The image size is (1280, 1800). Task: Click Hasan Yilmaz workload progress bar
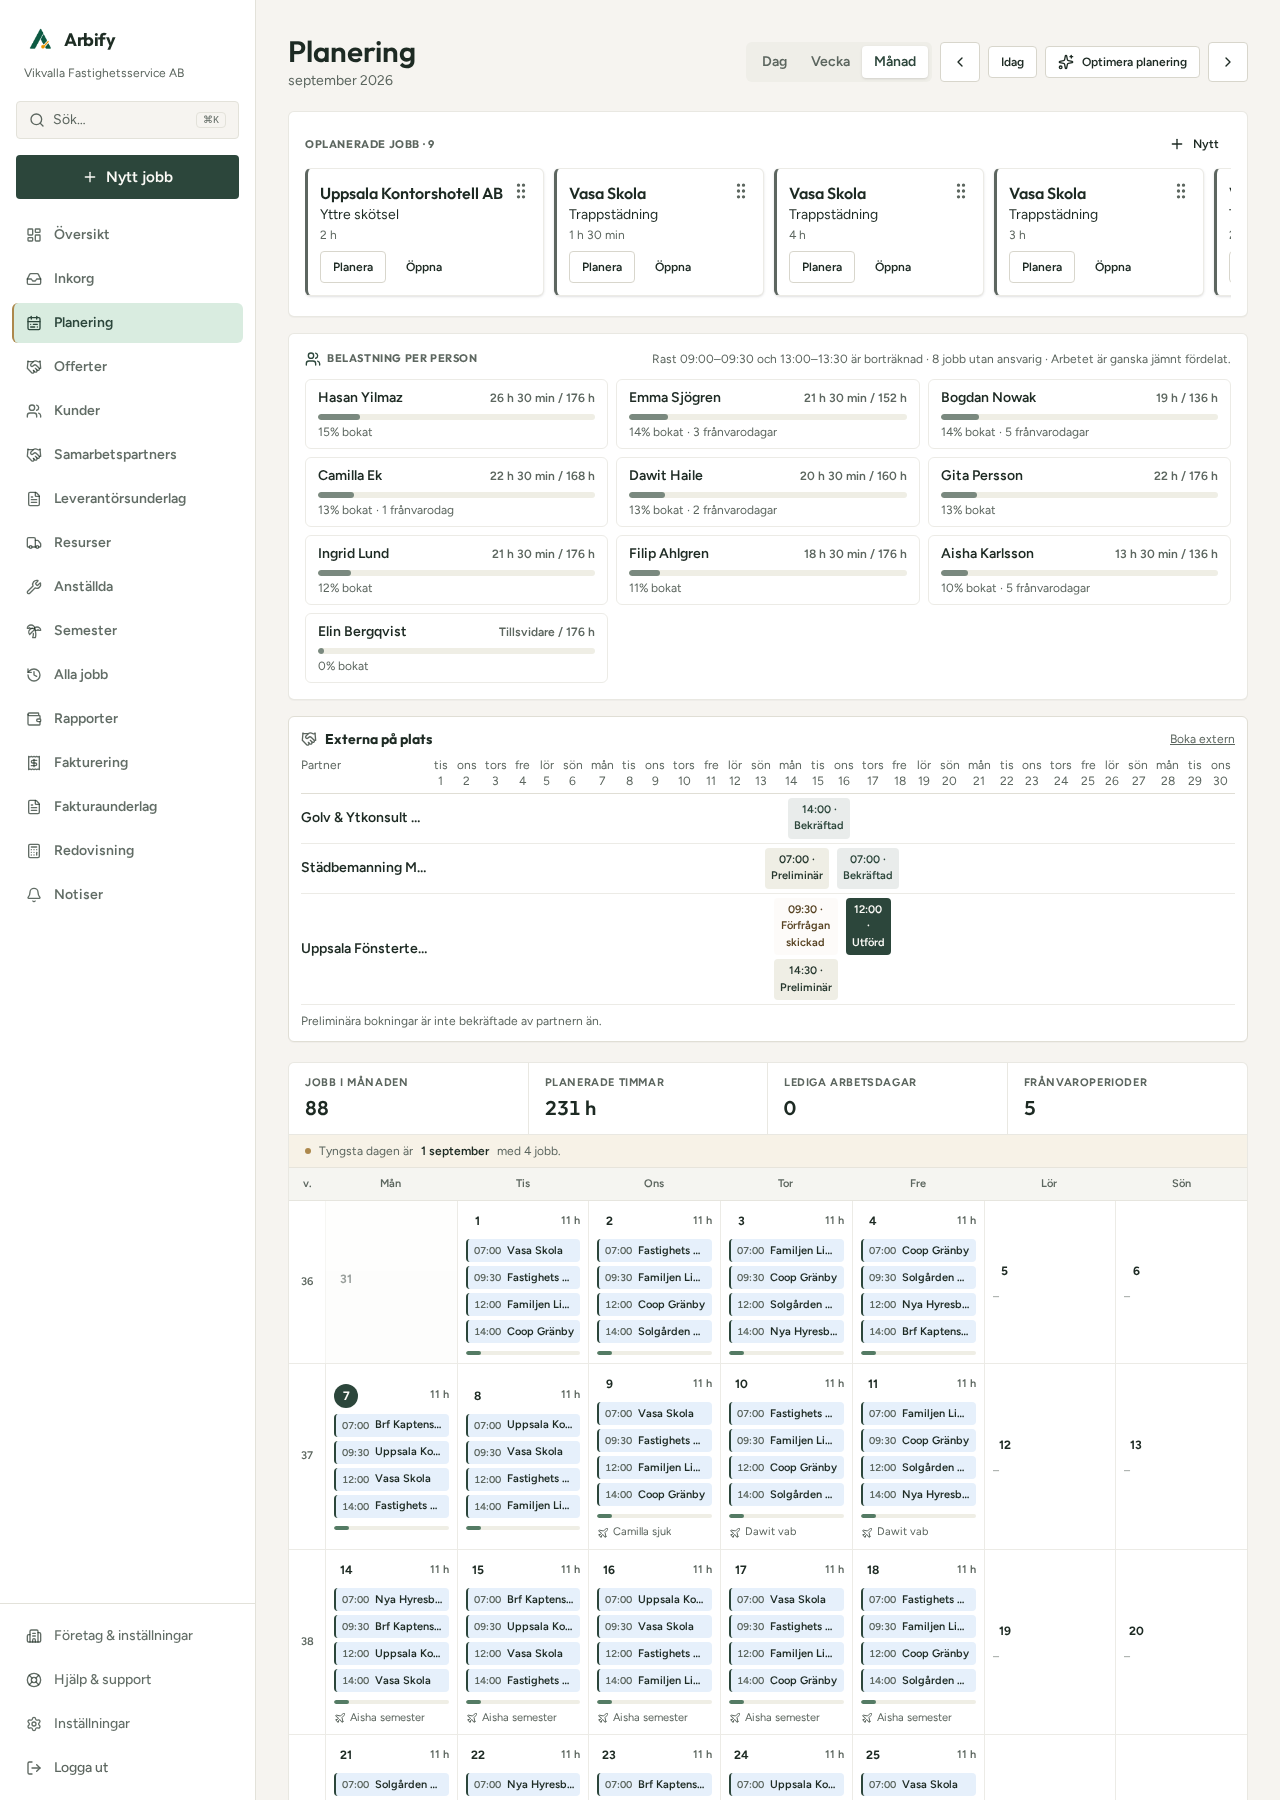456,417
